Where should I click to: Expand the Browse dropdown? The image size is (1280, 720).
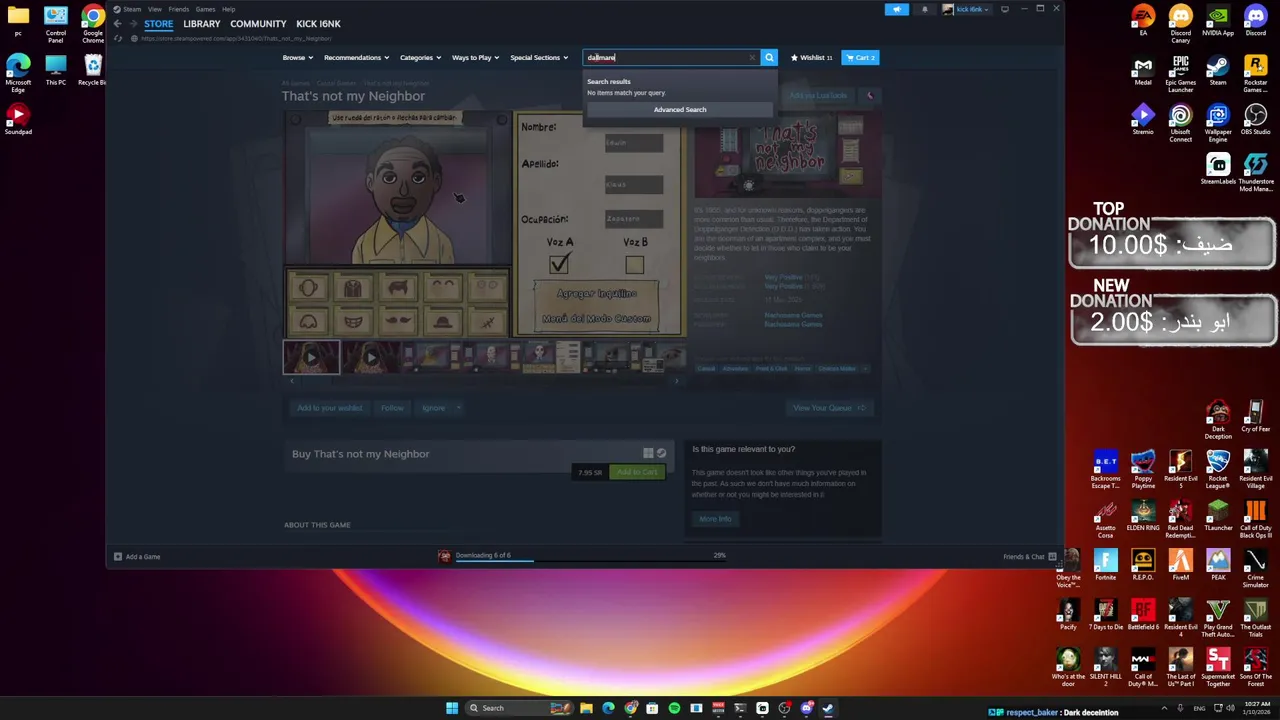297,58
